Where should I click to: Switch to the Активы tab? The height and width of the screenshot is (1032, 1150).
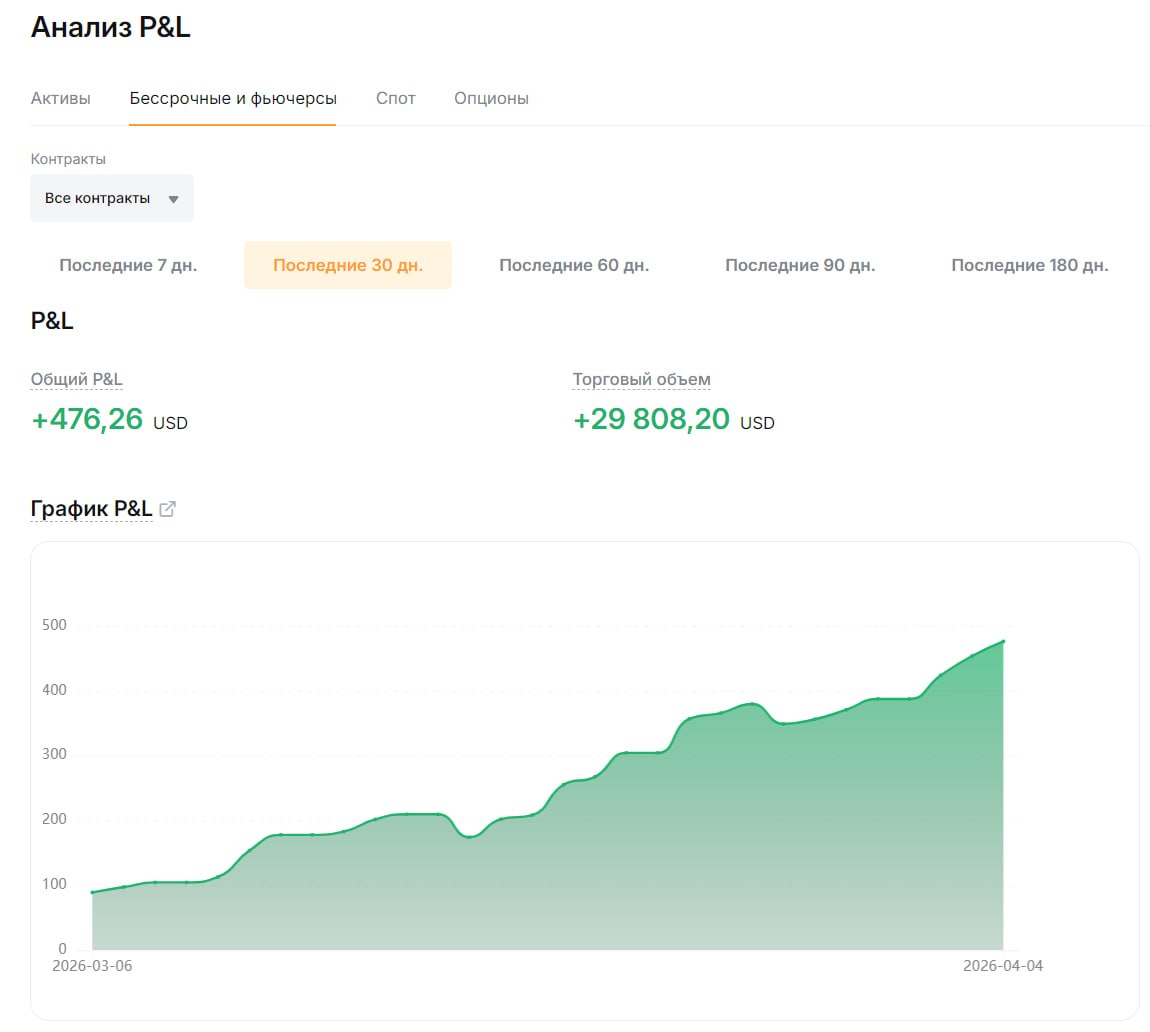click(61, 98)
